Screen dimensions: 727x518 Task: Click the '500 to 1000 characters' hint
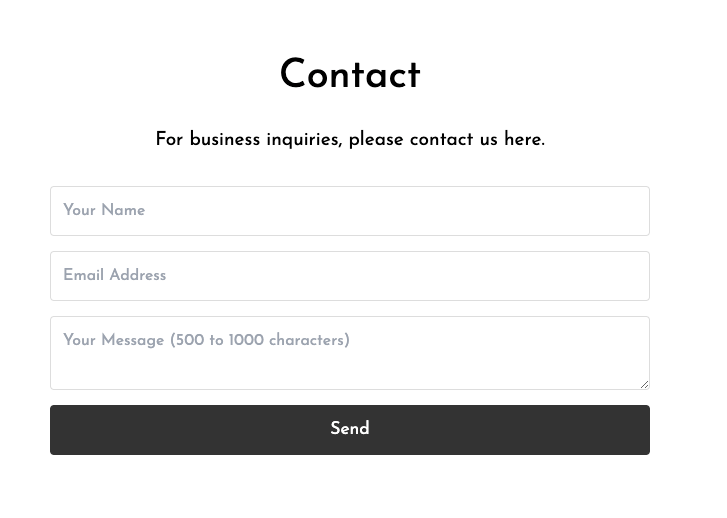260,340
